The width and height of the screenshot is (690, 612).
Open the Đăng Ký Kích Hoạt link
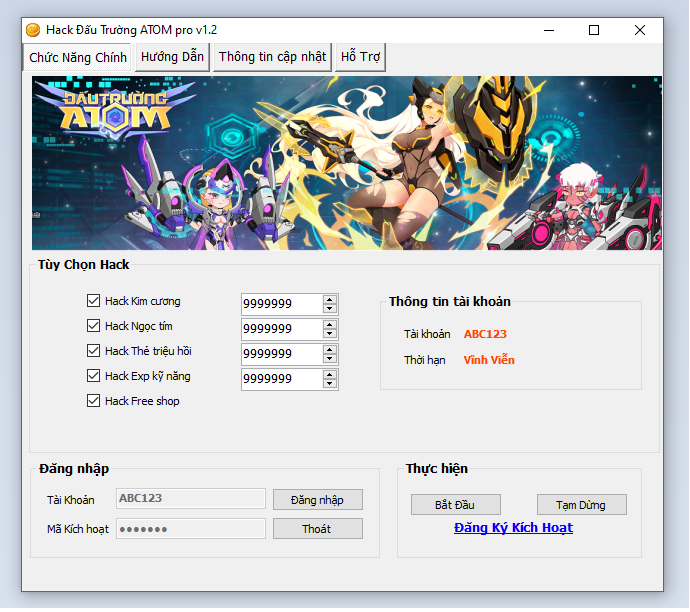pos(513,528)
